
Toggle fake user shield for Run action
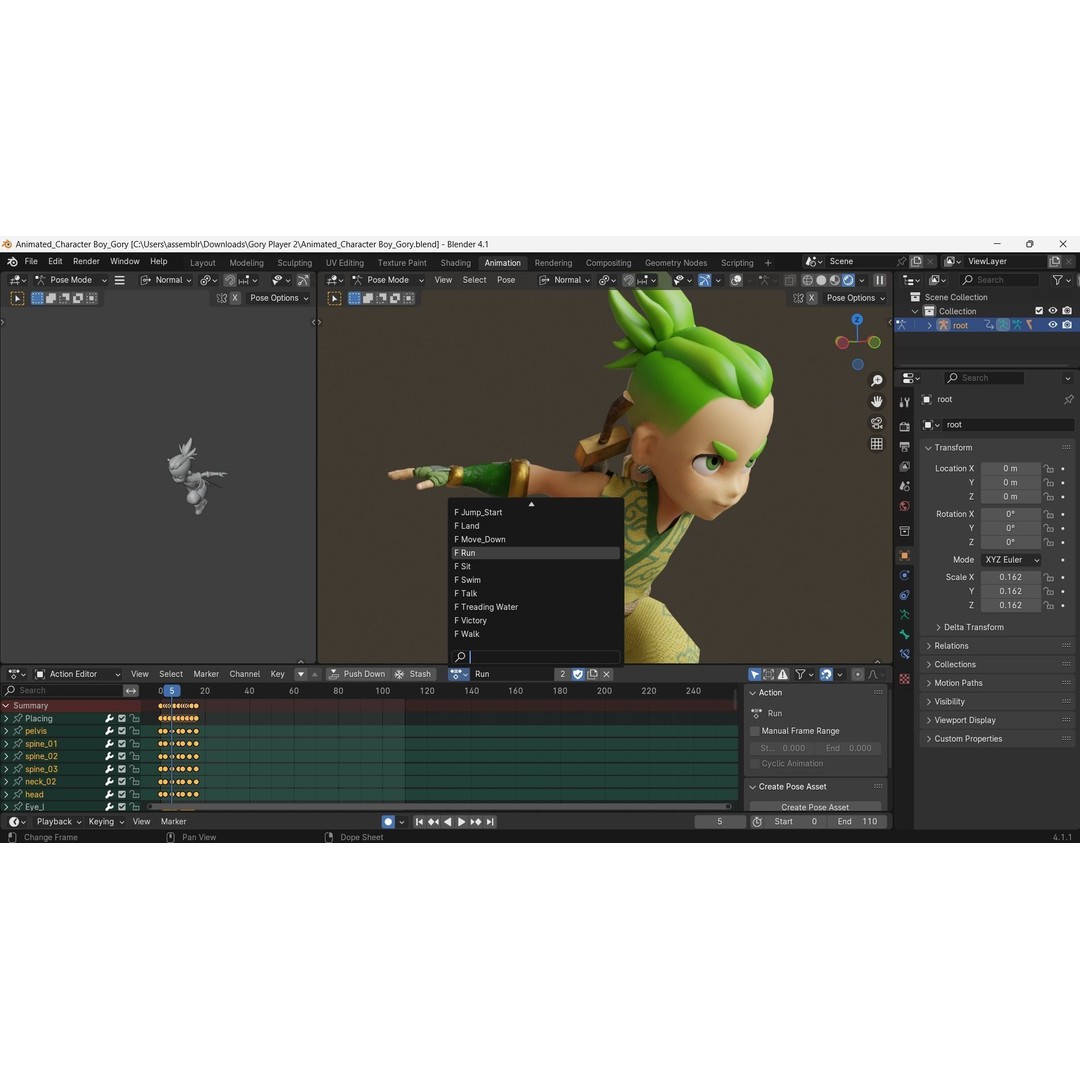[x=578, y=674]
